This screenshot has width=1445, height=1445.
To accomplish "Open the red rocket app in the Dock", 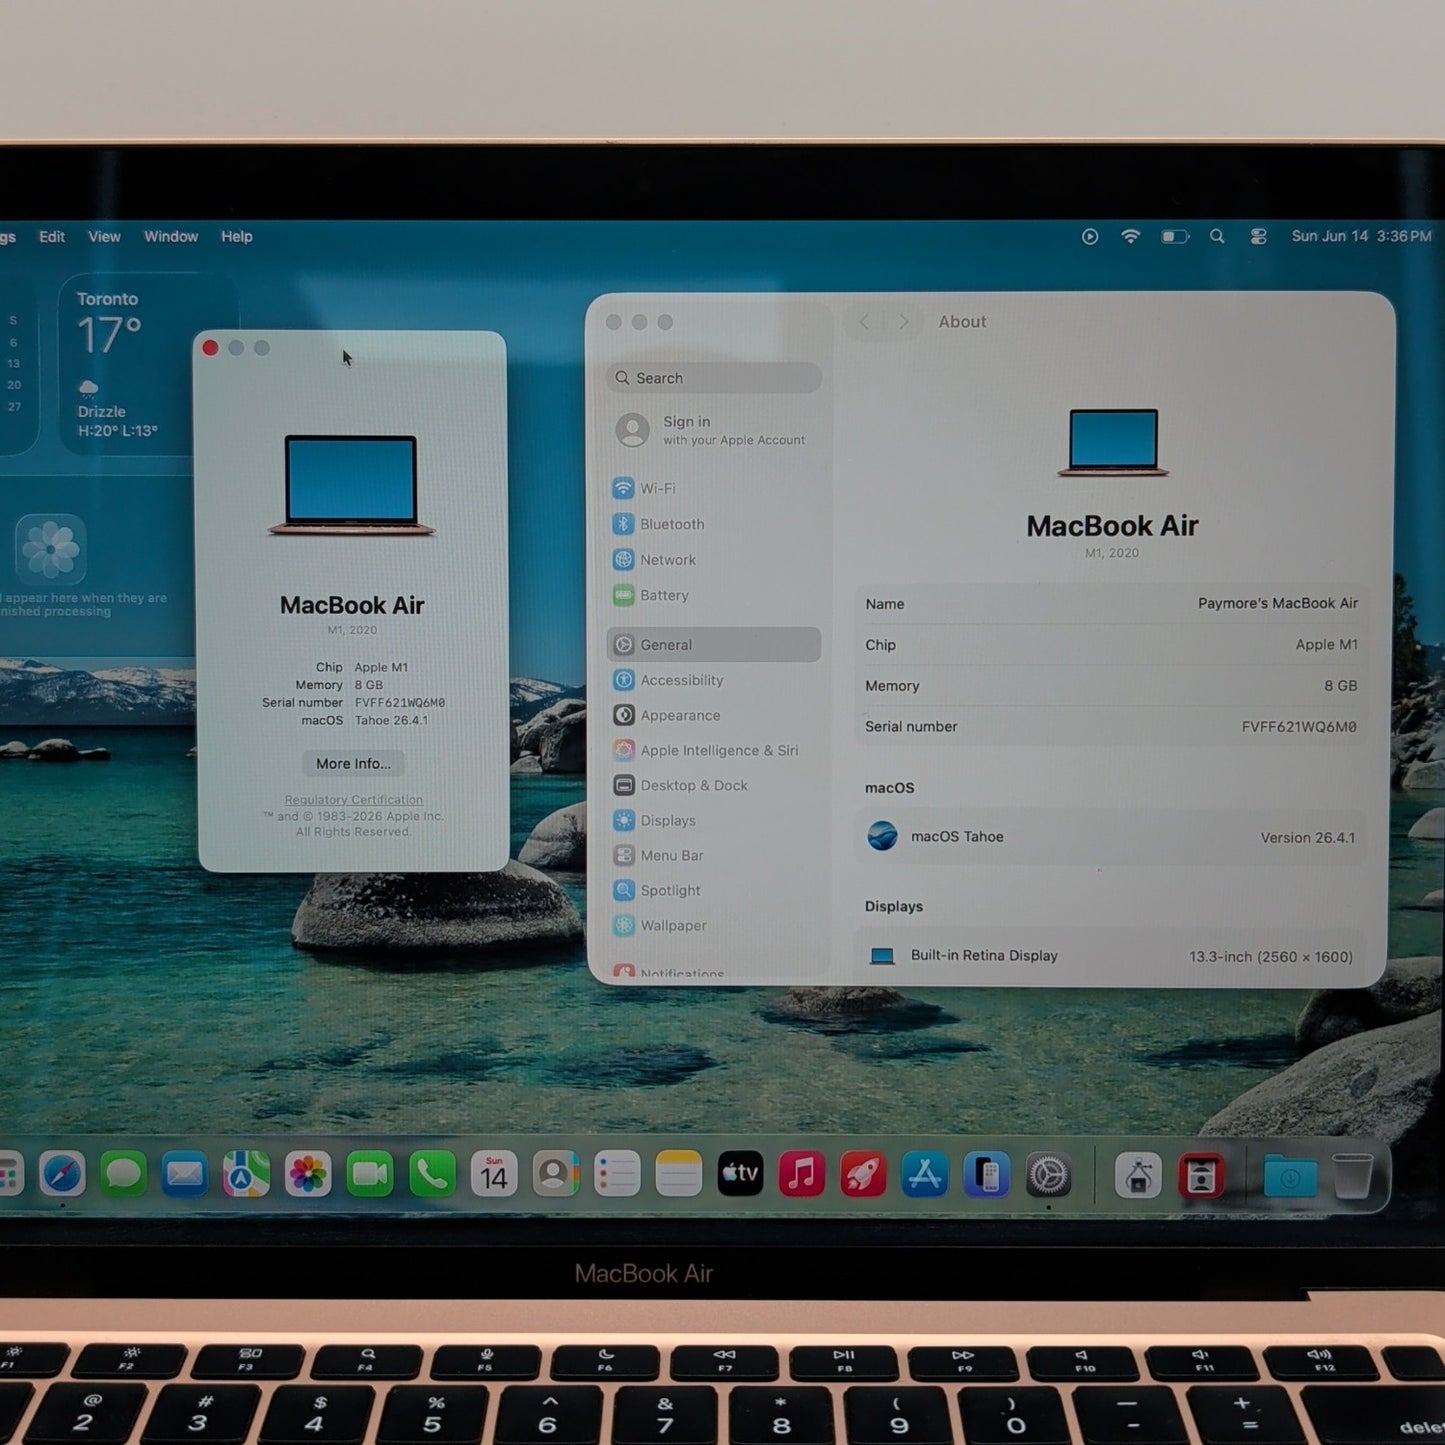I will tap(863, 1174).
